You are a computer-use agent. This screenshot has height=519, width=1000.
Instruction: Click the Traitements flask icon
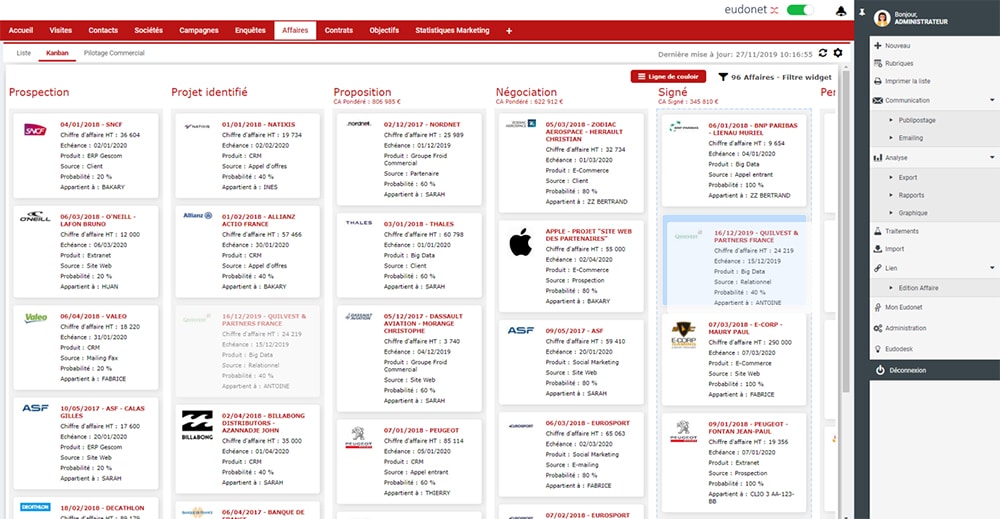(x=878, y=231)
